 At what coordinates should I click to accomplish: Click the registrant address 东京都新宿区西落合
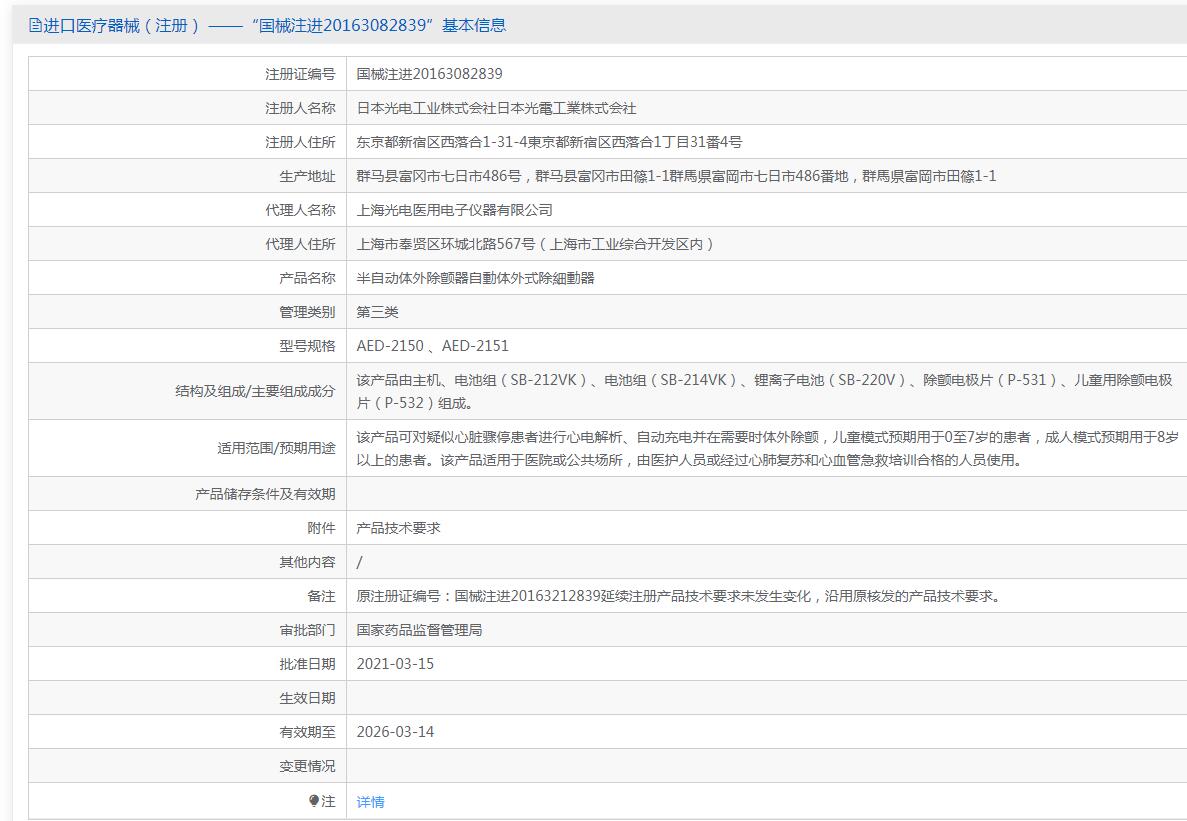pyautogui.click(x=549, y=142)
